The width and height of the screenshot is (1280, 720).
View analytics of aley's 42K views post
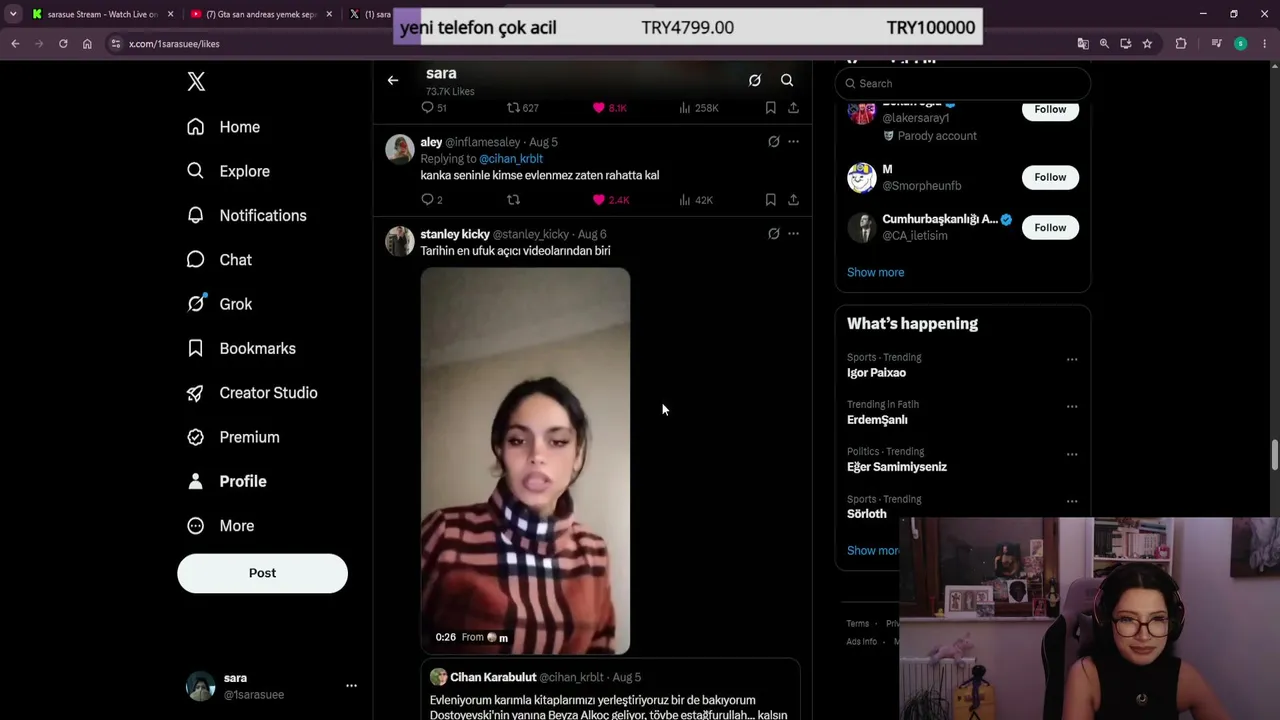pos(696,200)
